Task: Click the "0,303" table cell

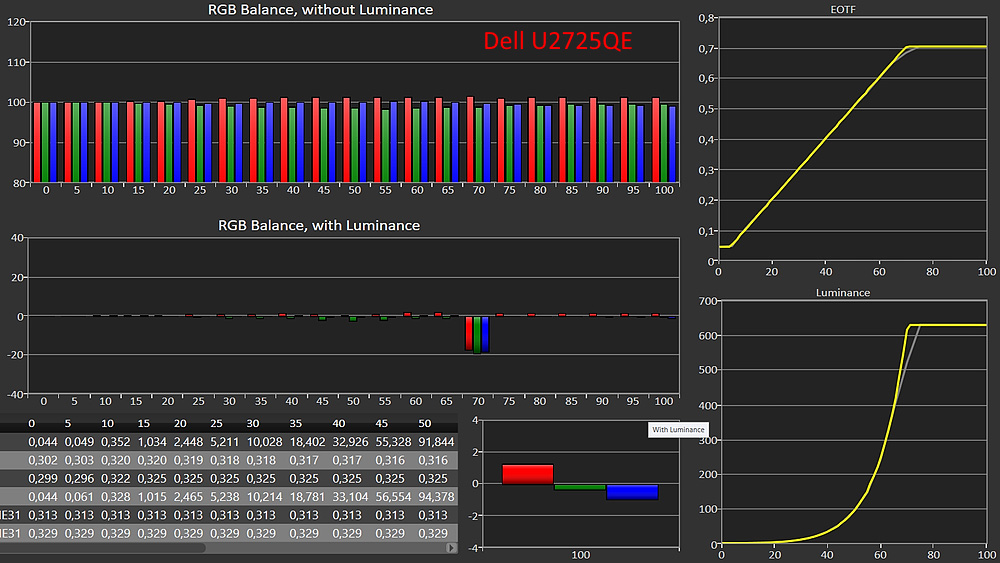Action: point(79,460)
